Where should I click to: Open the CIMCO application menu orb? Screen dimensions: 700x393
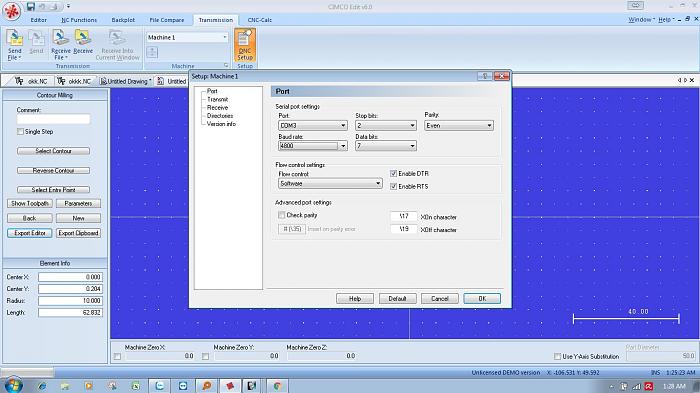coord(11,12)
